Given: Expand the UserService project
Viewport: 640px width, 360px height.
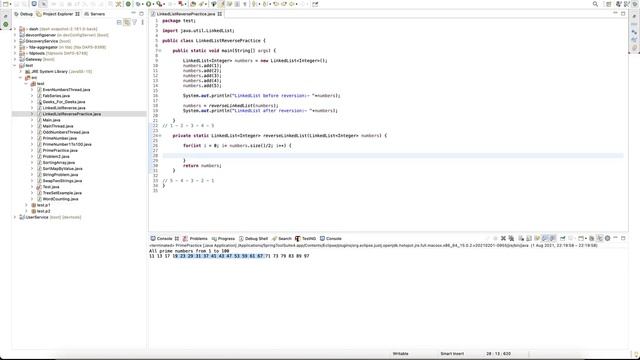Looking at the screenshot, I should 15,217.
